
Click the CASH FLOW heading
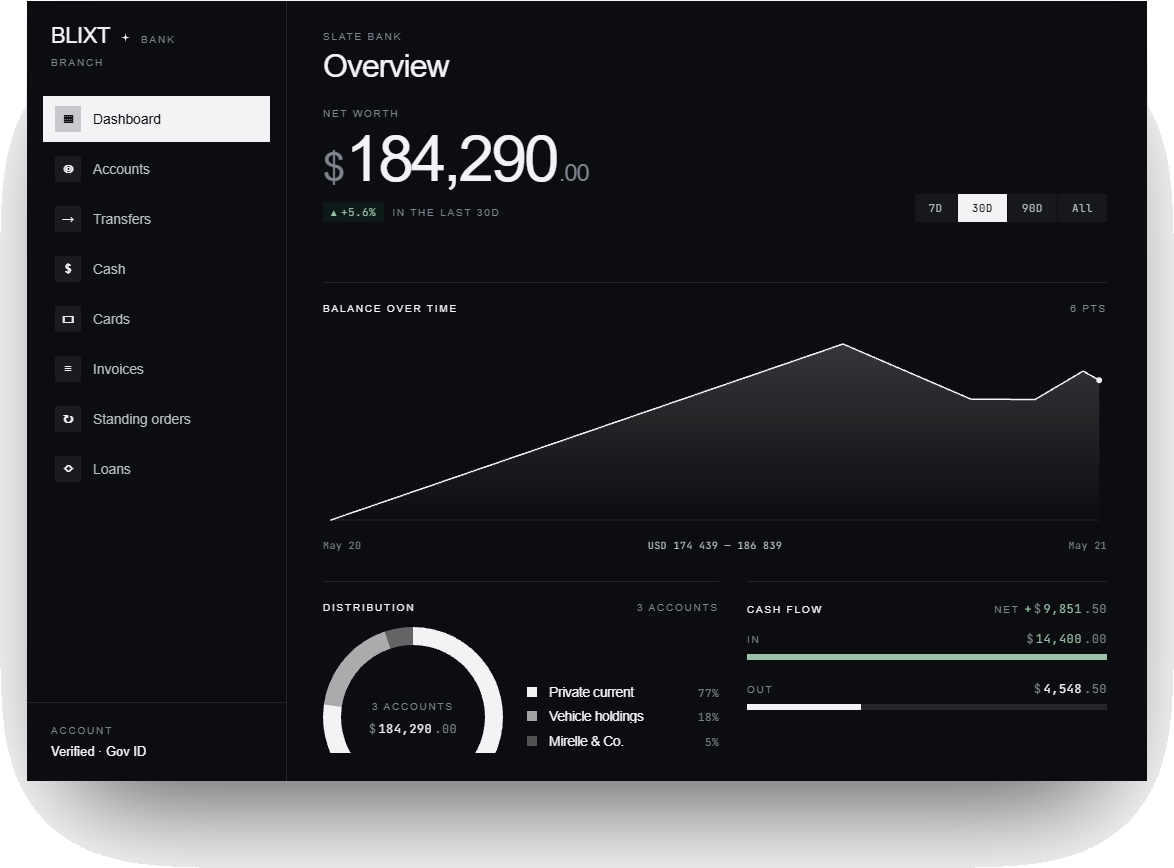click(785, 610)
